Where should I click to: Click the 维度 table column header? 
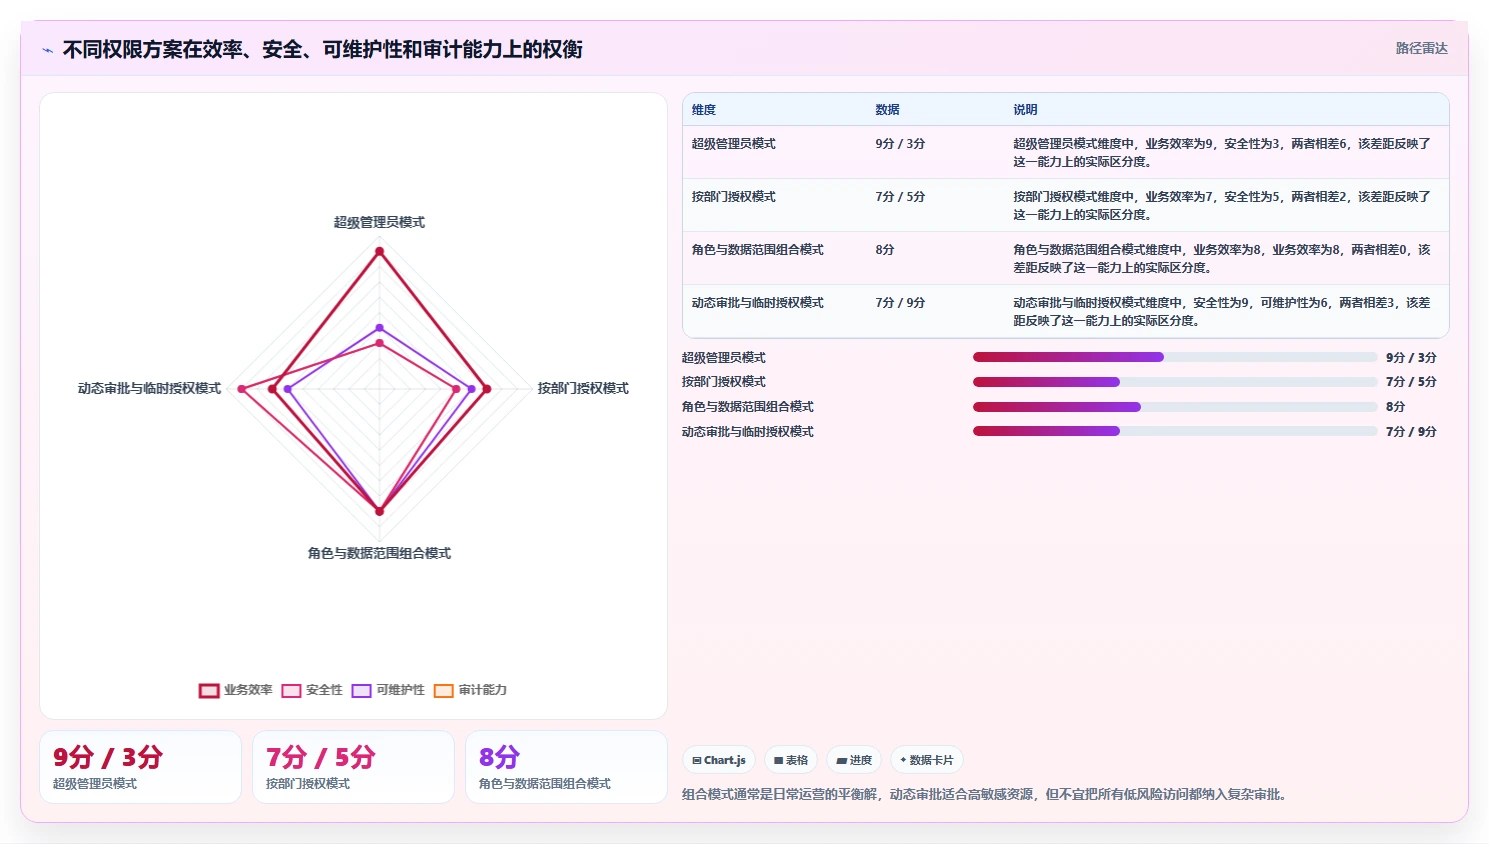tap(704, 110)
